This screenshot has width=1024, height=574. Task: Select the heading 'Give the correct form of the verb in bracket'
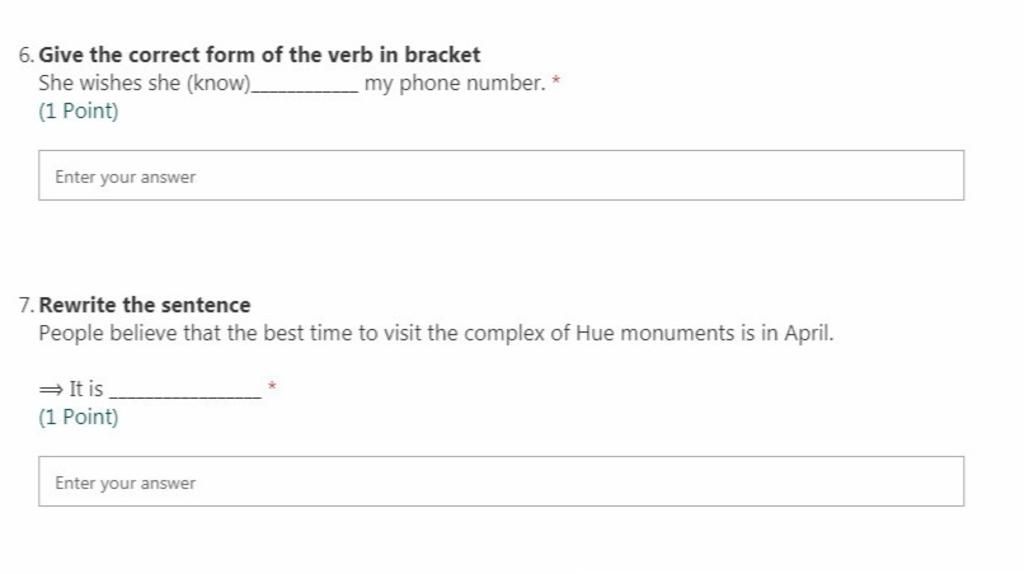tap(259, 55)
